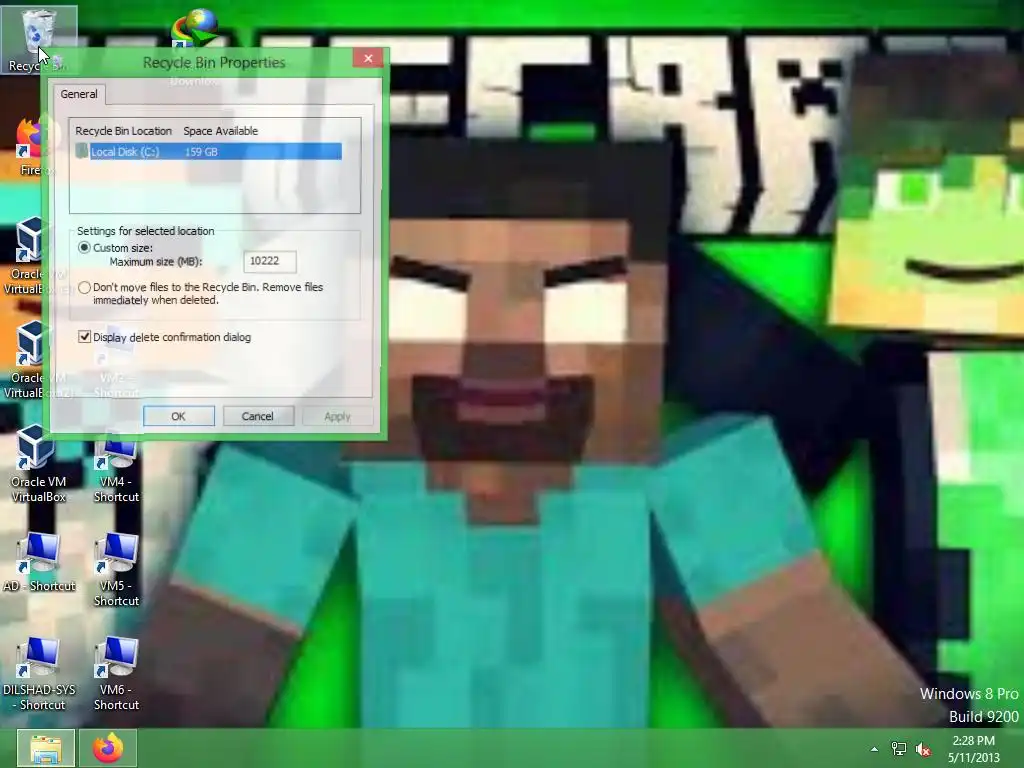Click the Space Available column header
Image resolution: width=1024 pixels, height=768 pixels.
click(x=220, y=131)
